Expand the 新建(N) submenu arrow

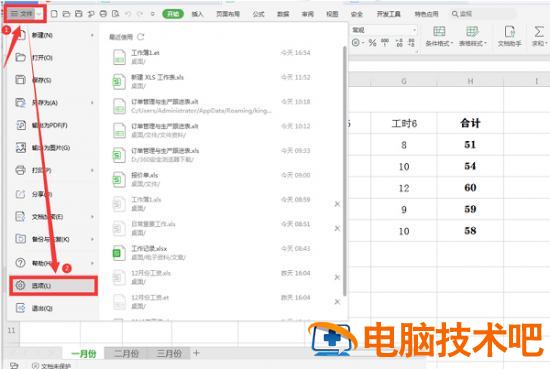point(92,35)
